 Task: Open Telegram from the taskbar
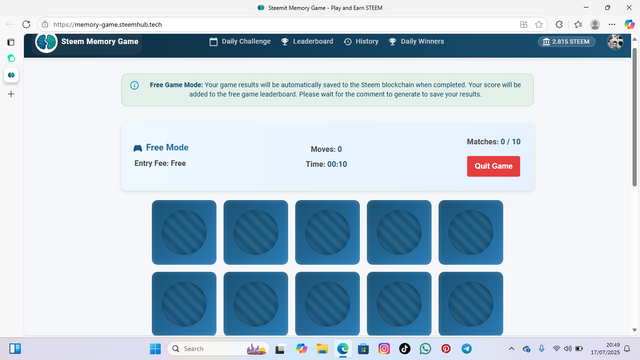click(467, 349)
